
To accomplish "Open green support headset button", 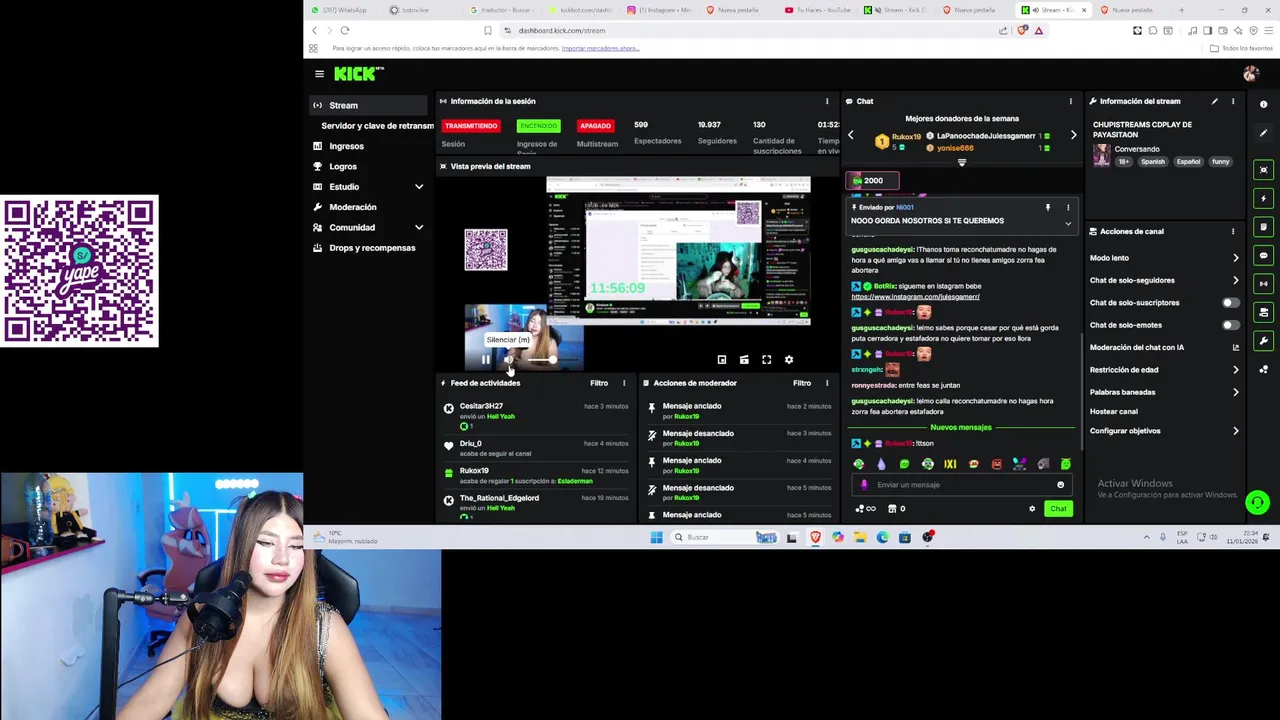I will (x=1257, y=502).
